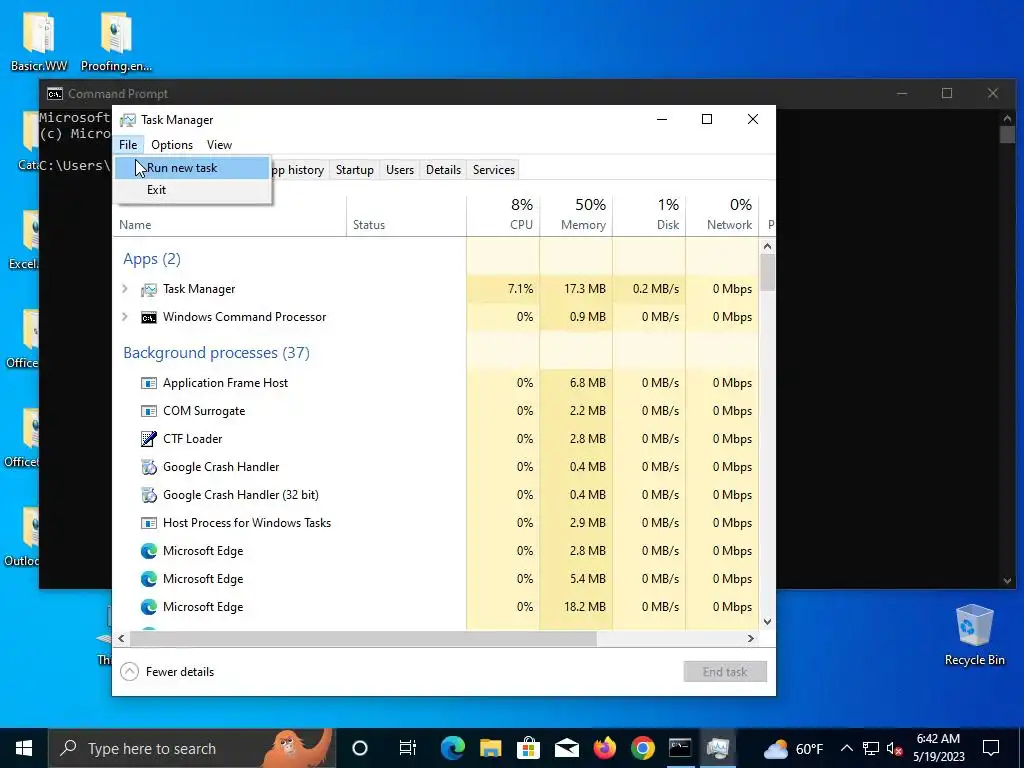Click the process list scroll-down arrow
This screenshot has height=768, width=1024.
click(x=767, y=622)
